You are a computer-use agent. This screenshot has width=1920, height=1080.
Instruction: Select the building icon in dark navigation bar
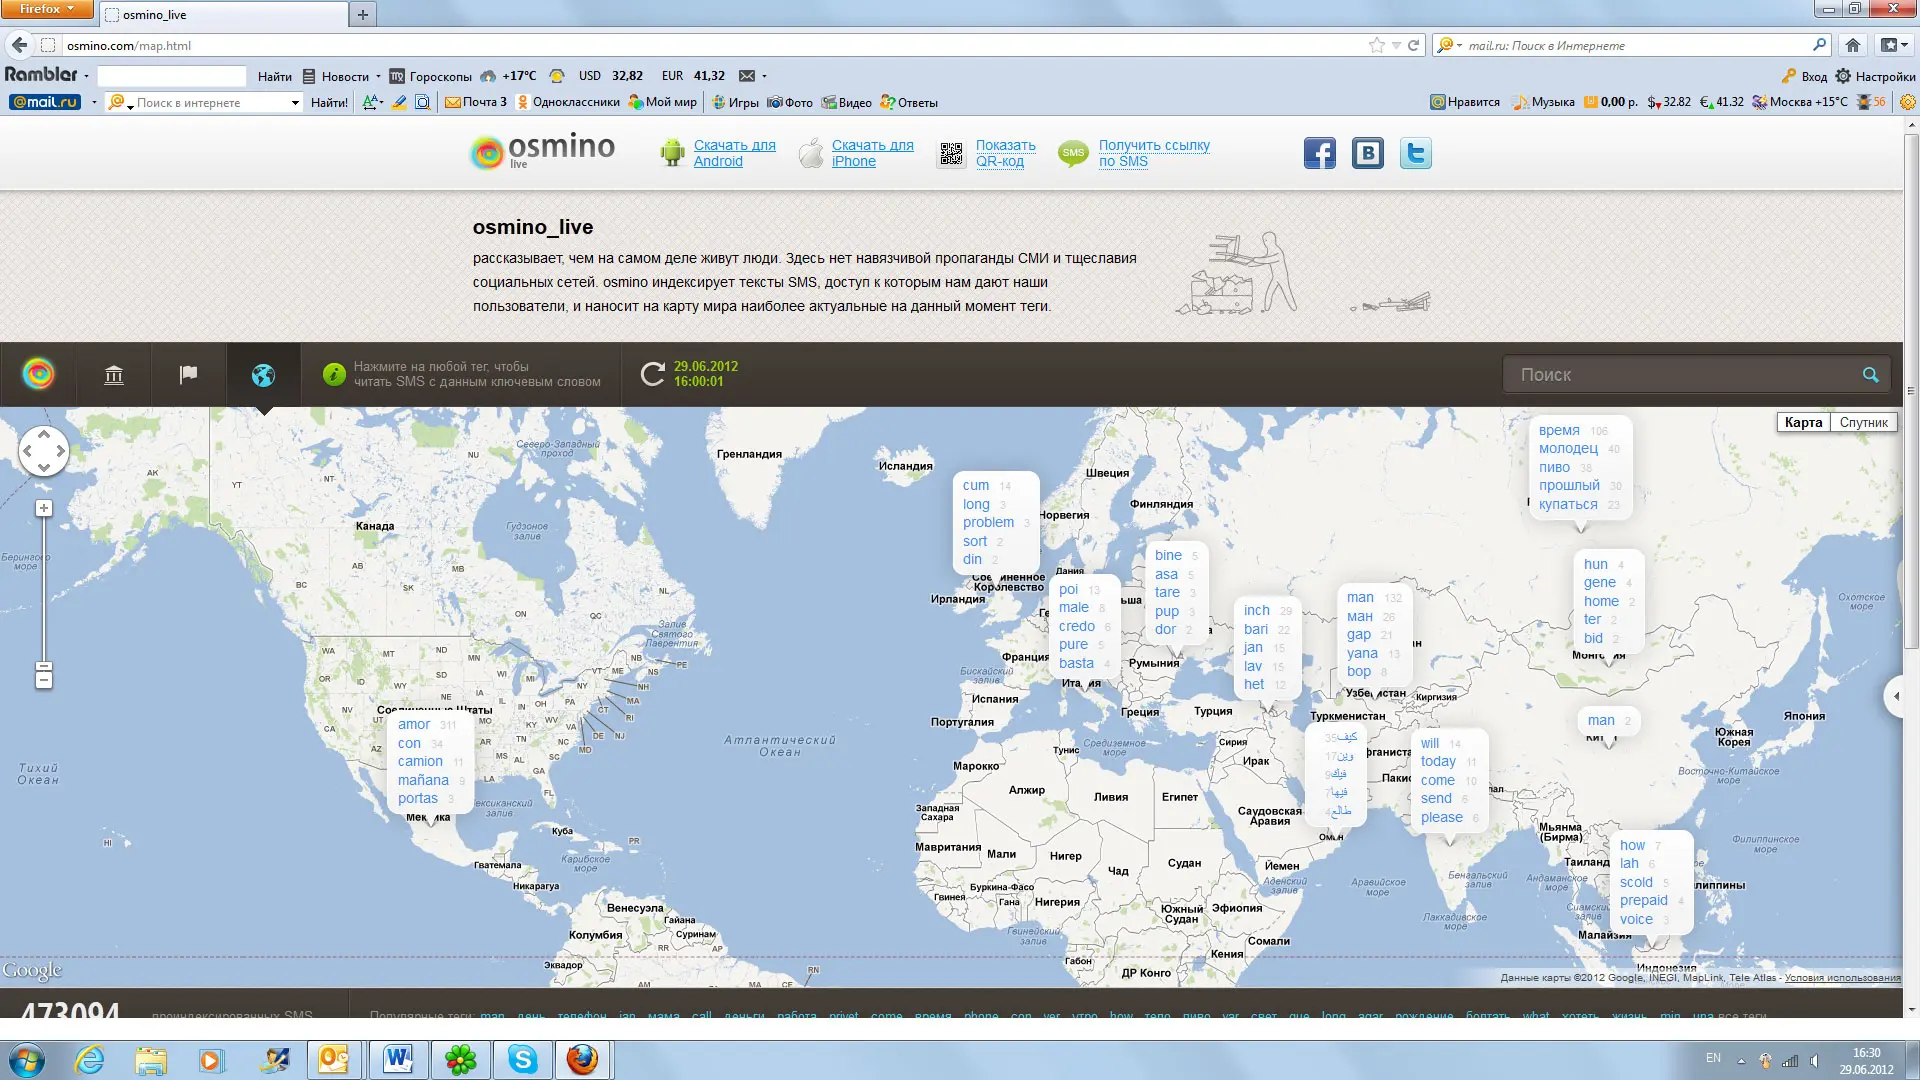coord(114,375)
